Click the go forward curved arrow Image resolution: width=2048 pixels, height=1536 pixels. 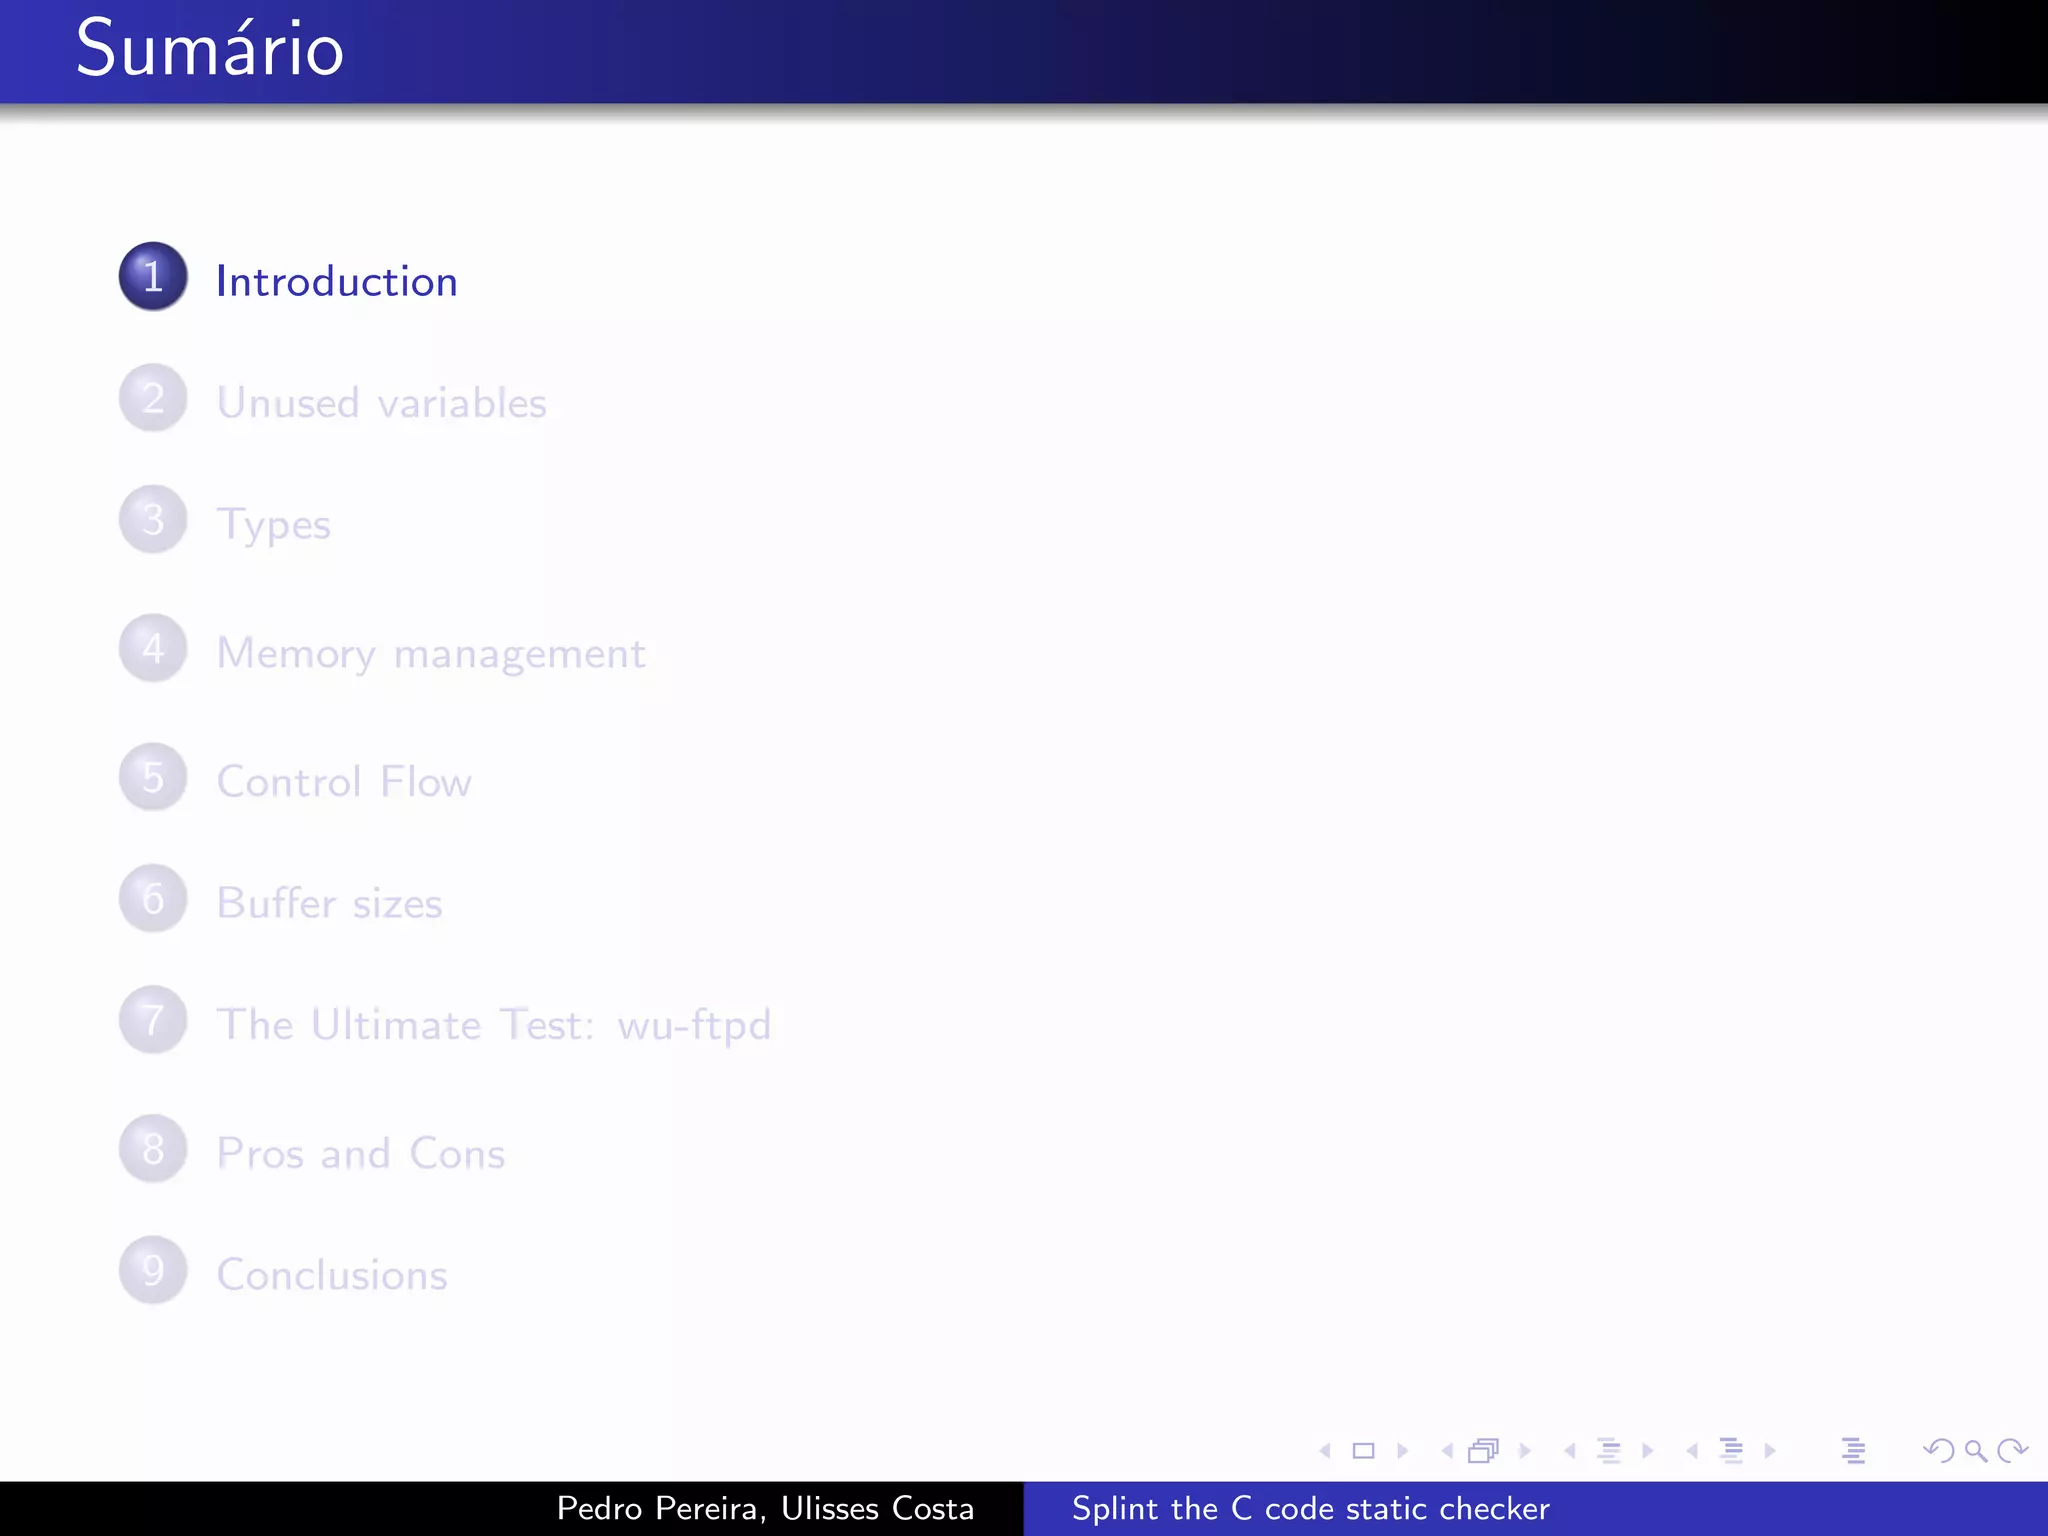pos(2011,1451)
